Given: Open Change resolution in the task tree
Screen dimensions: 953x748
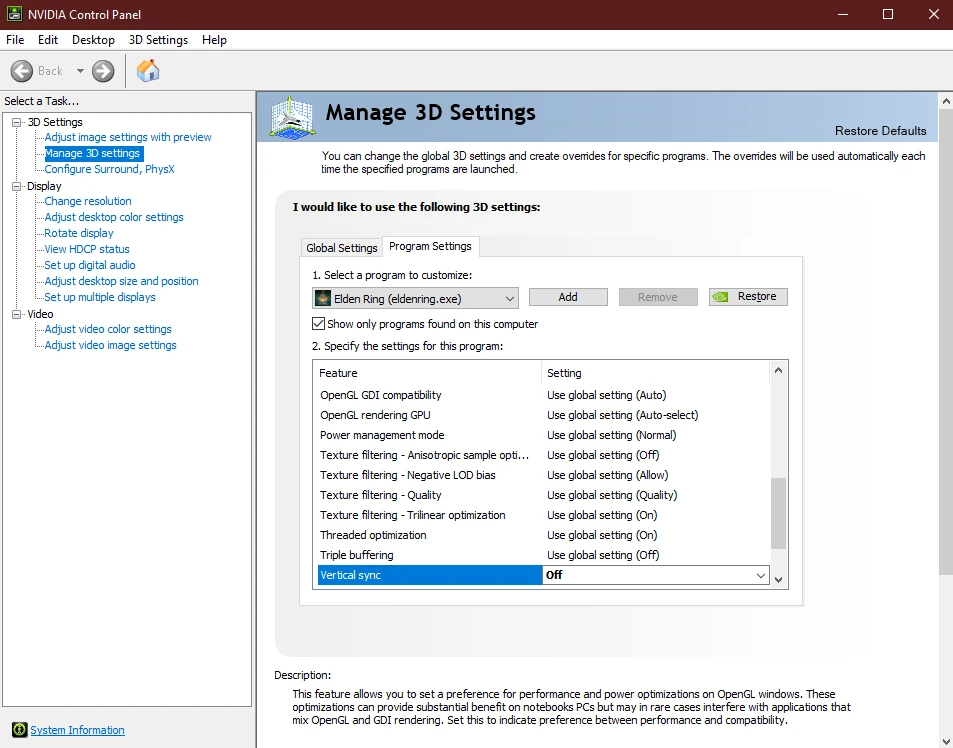Looking at the screenshot, I should tap(88, 201).
